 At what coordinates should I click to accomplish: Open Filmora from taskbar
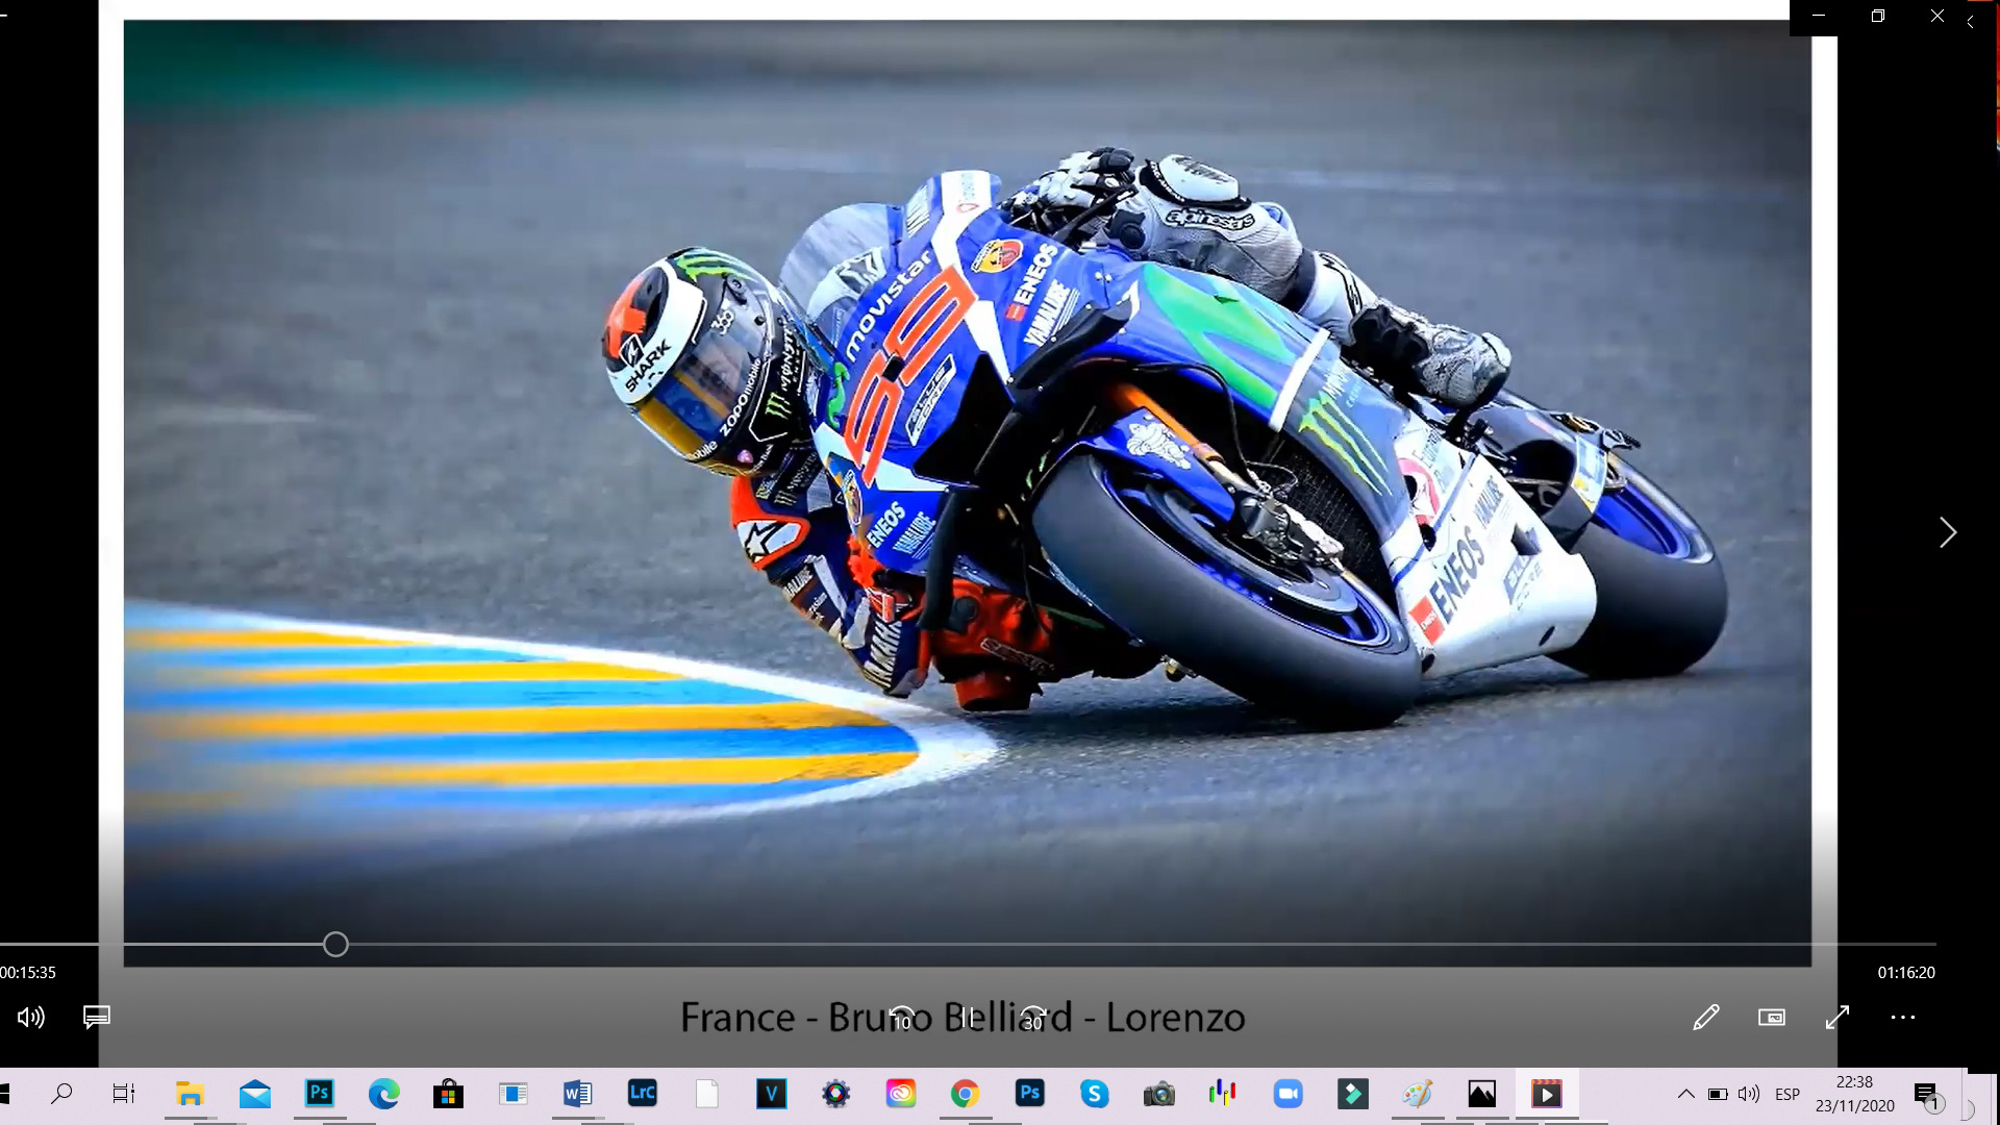tap(1352, 1094)
